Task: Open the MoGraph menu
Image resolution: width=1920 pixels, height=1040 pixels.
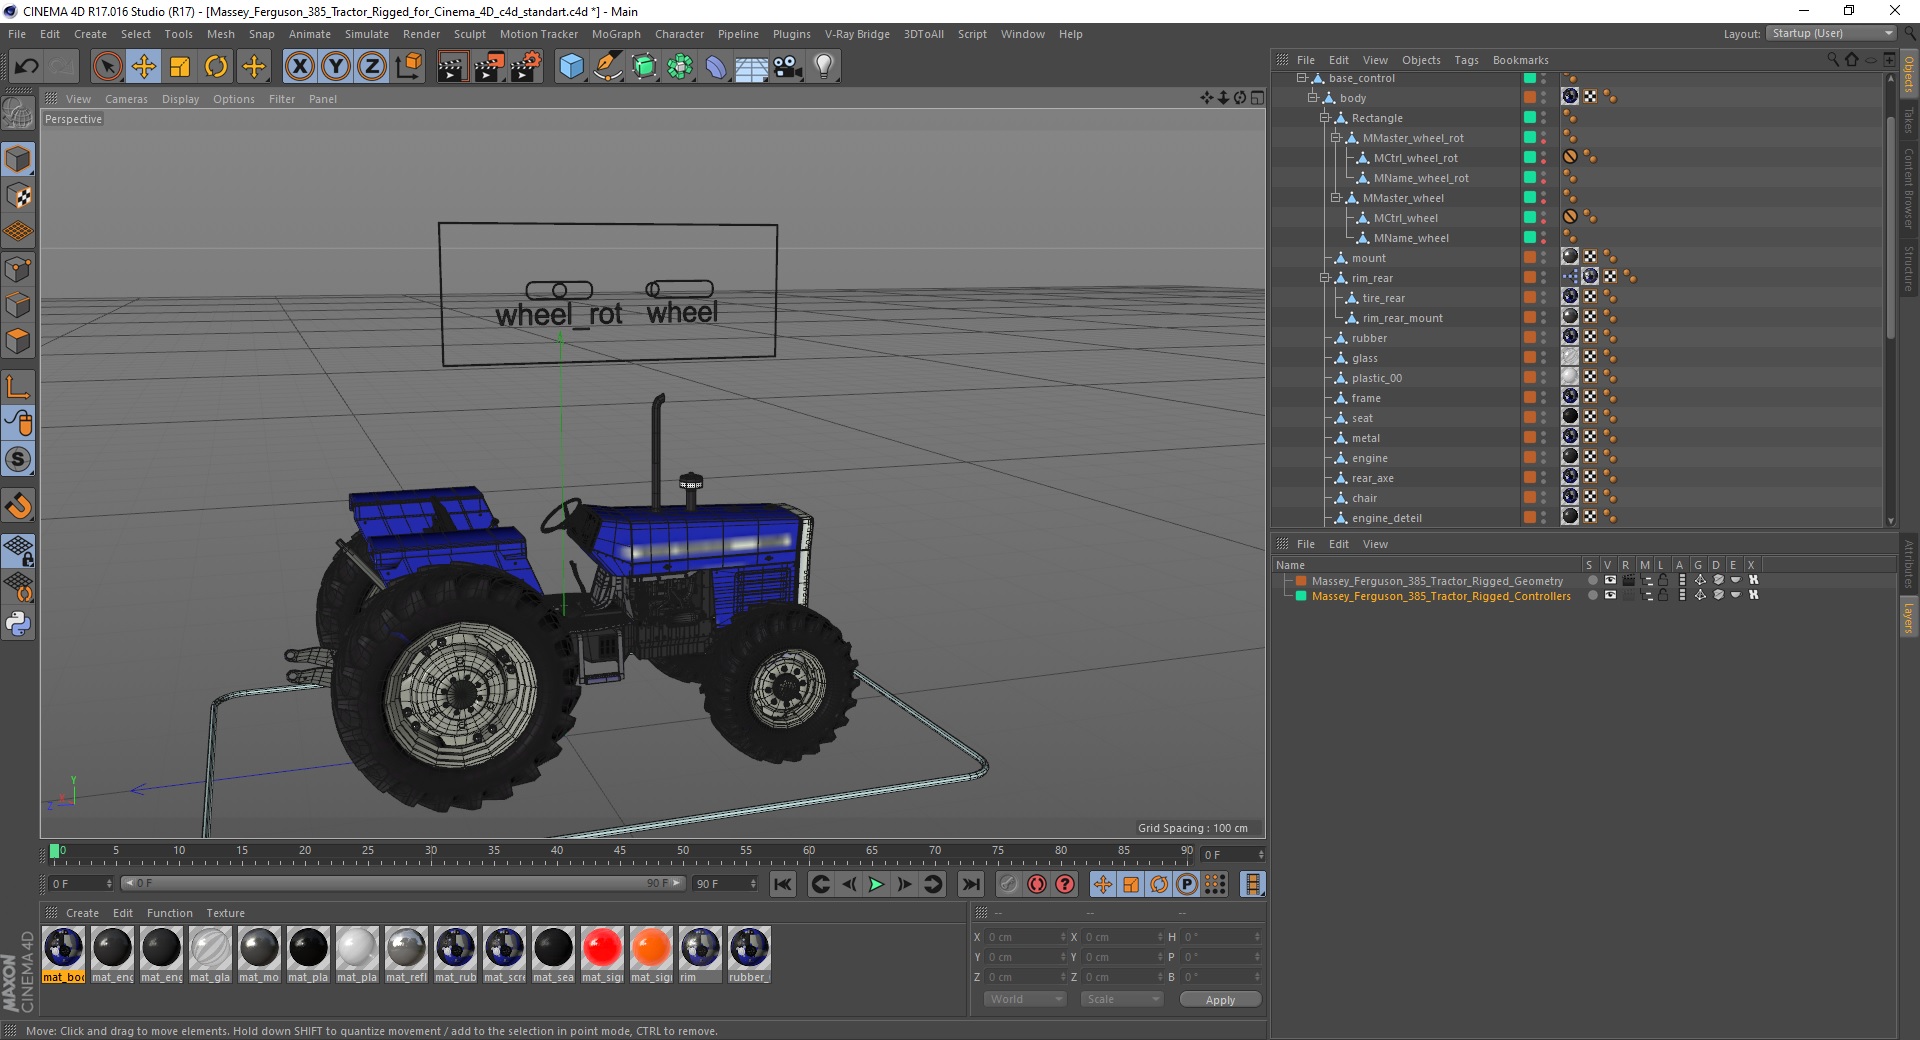Action: tap(616, 34)
